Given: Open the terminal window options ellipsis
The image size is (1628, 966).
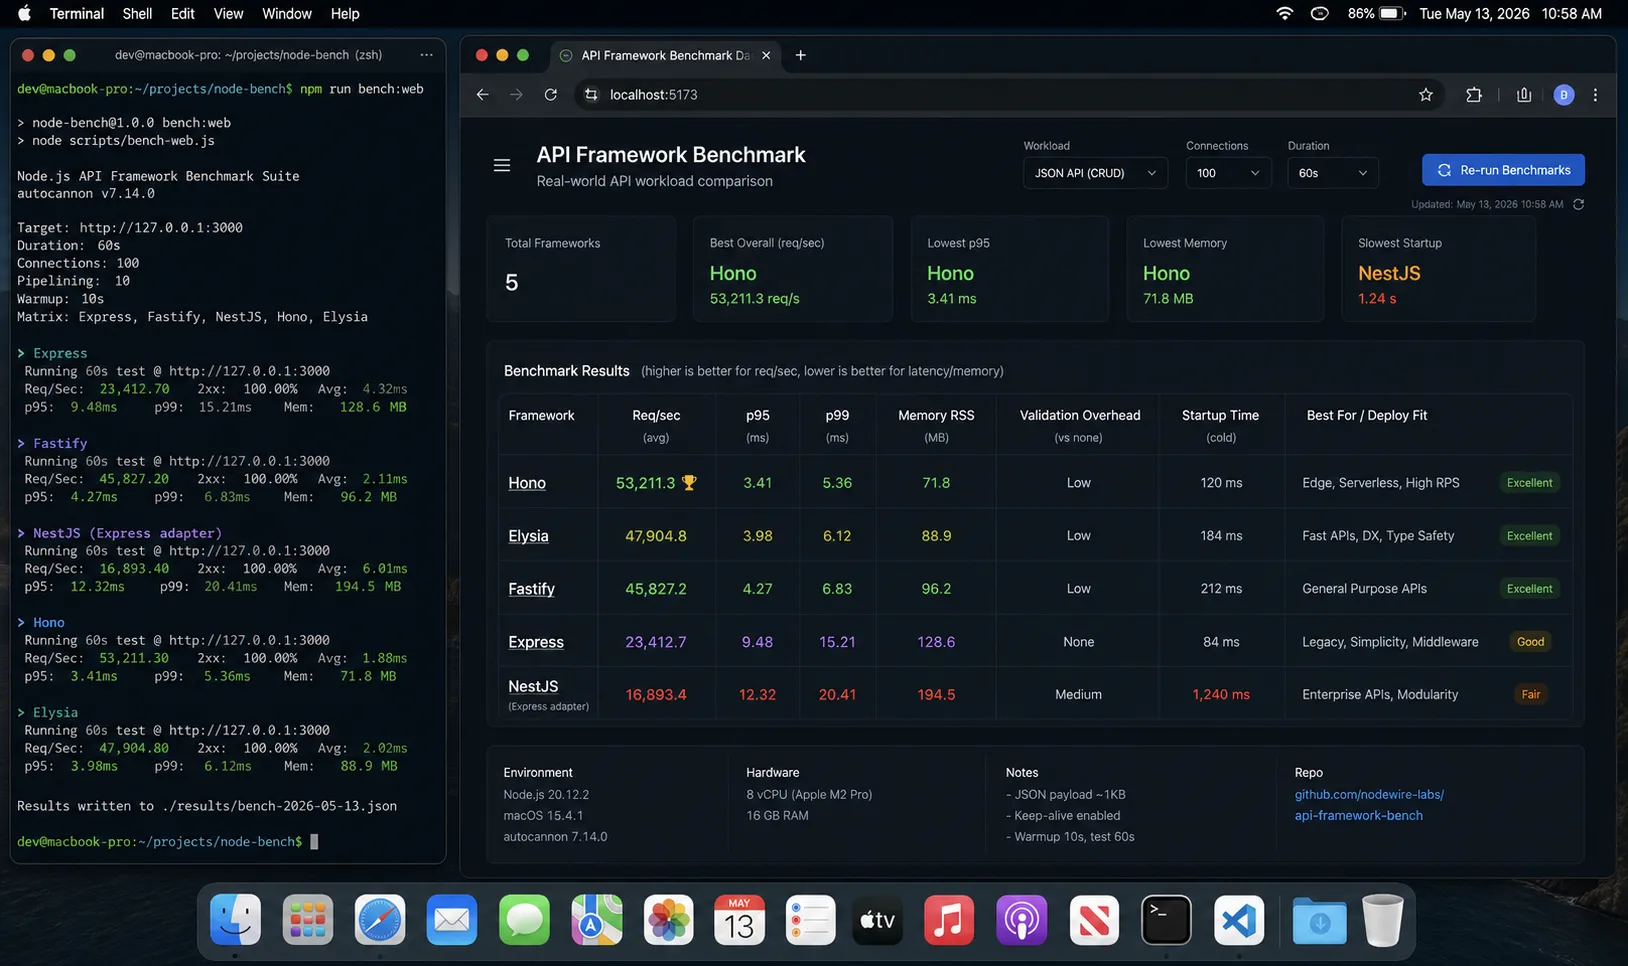Looking at the screenshot, I should pyautogui.click(x=427, y=55).
